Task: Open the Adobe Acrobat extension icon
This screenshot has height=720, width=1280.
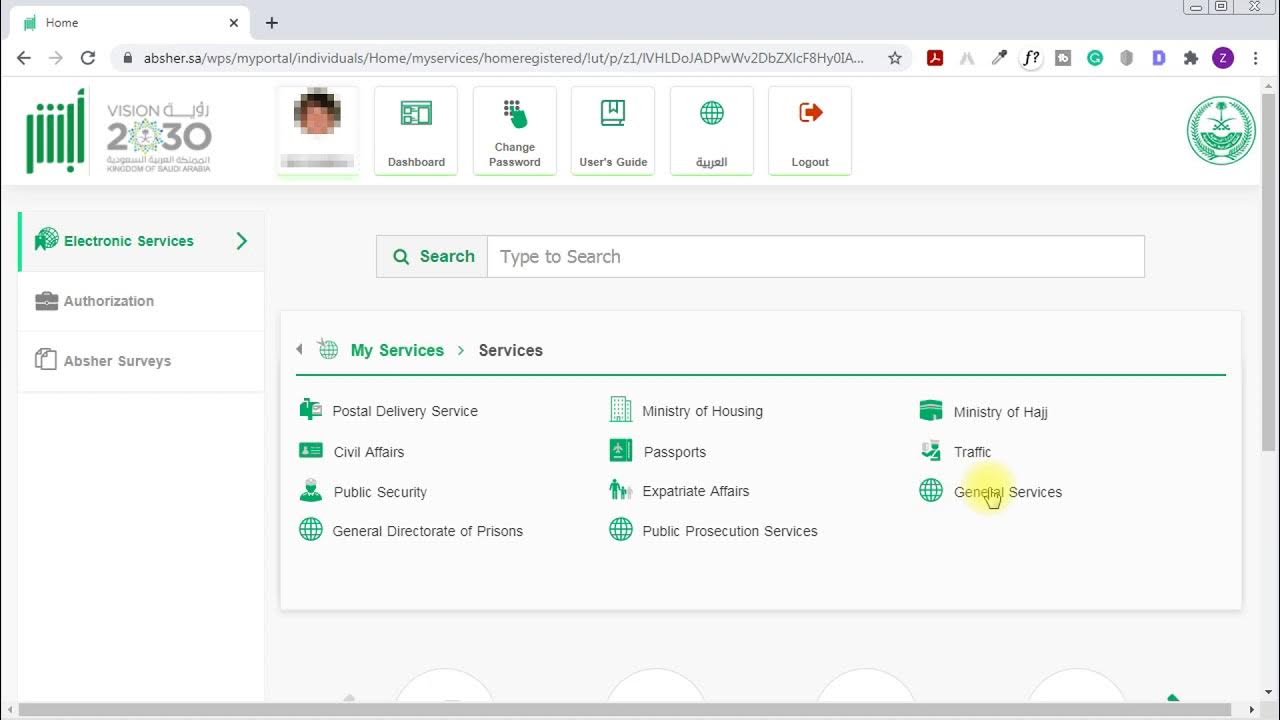Action: pos(935,58)
